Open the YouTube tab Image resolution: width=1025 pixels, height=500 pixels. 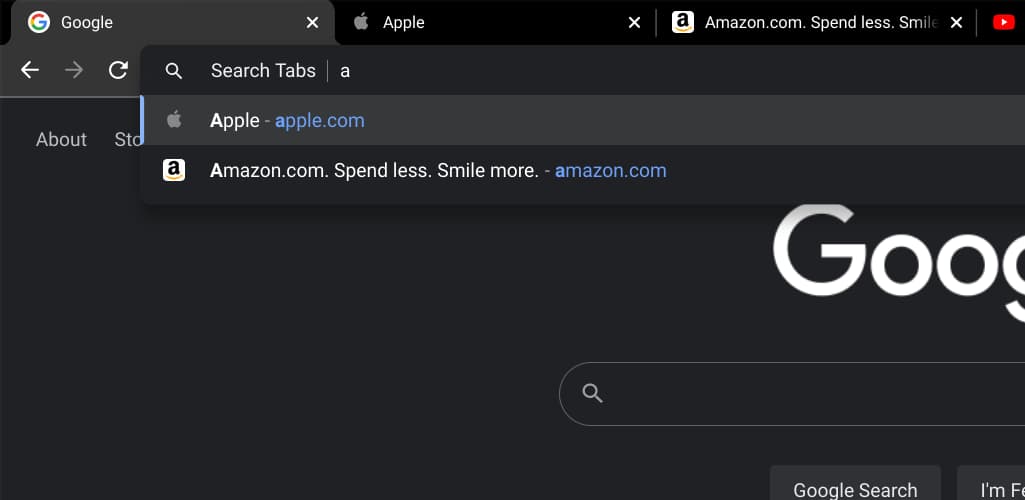point(1004,22)
